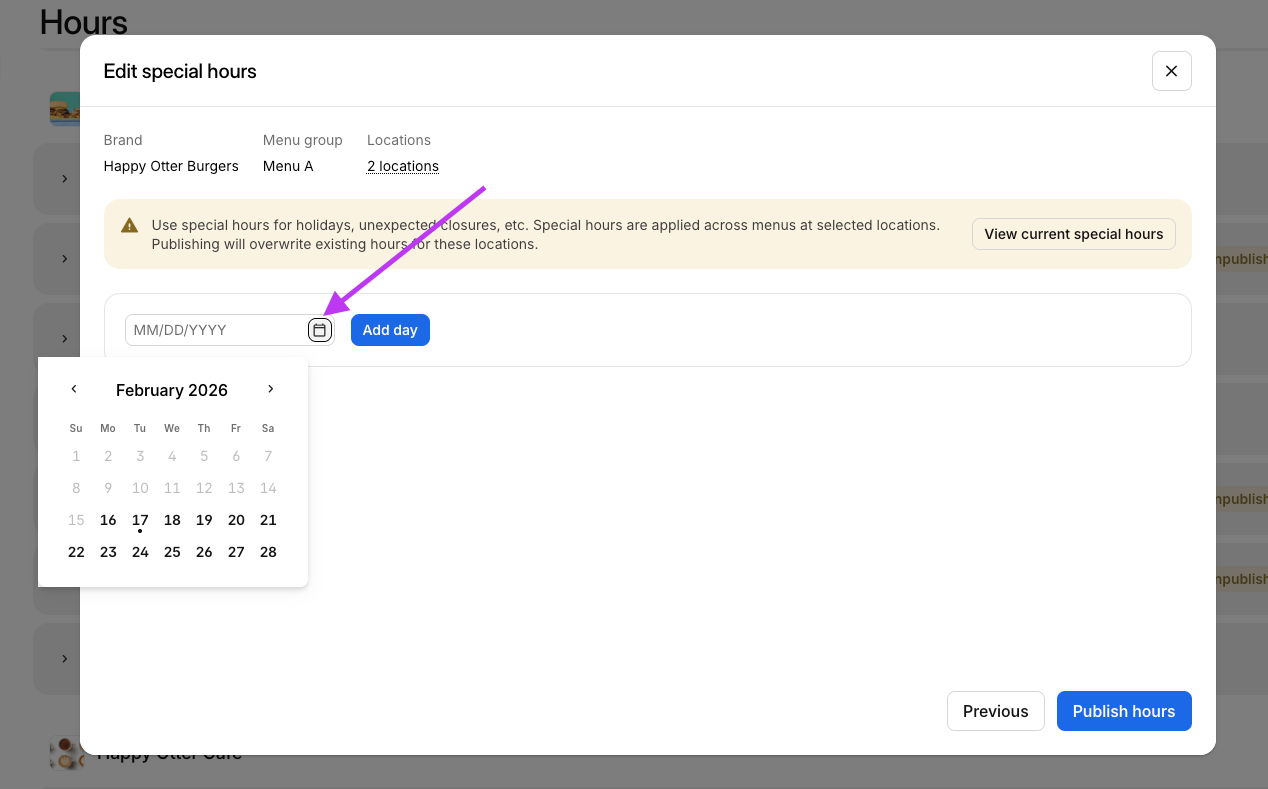
Task: Choose February 25 in date picker
Action: [172, 552]
